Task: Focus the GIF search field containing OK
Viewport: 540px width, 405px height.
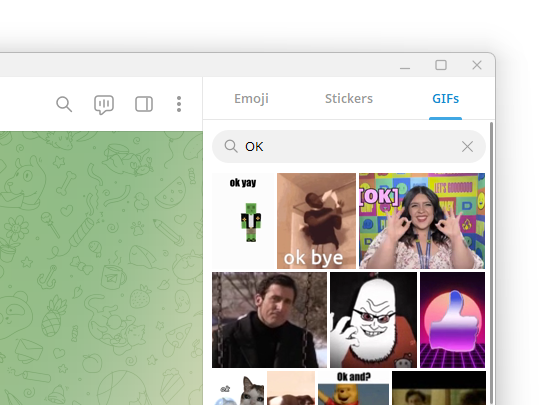Action: pos(349,146)
